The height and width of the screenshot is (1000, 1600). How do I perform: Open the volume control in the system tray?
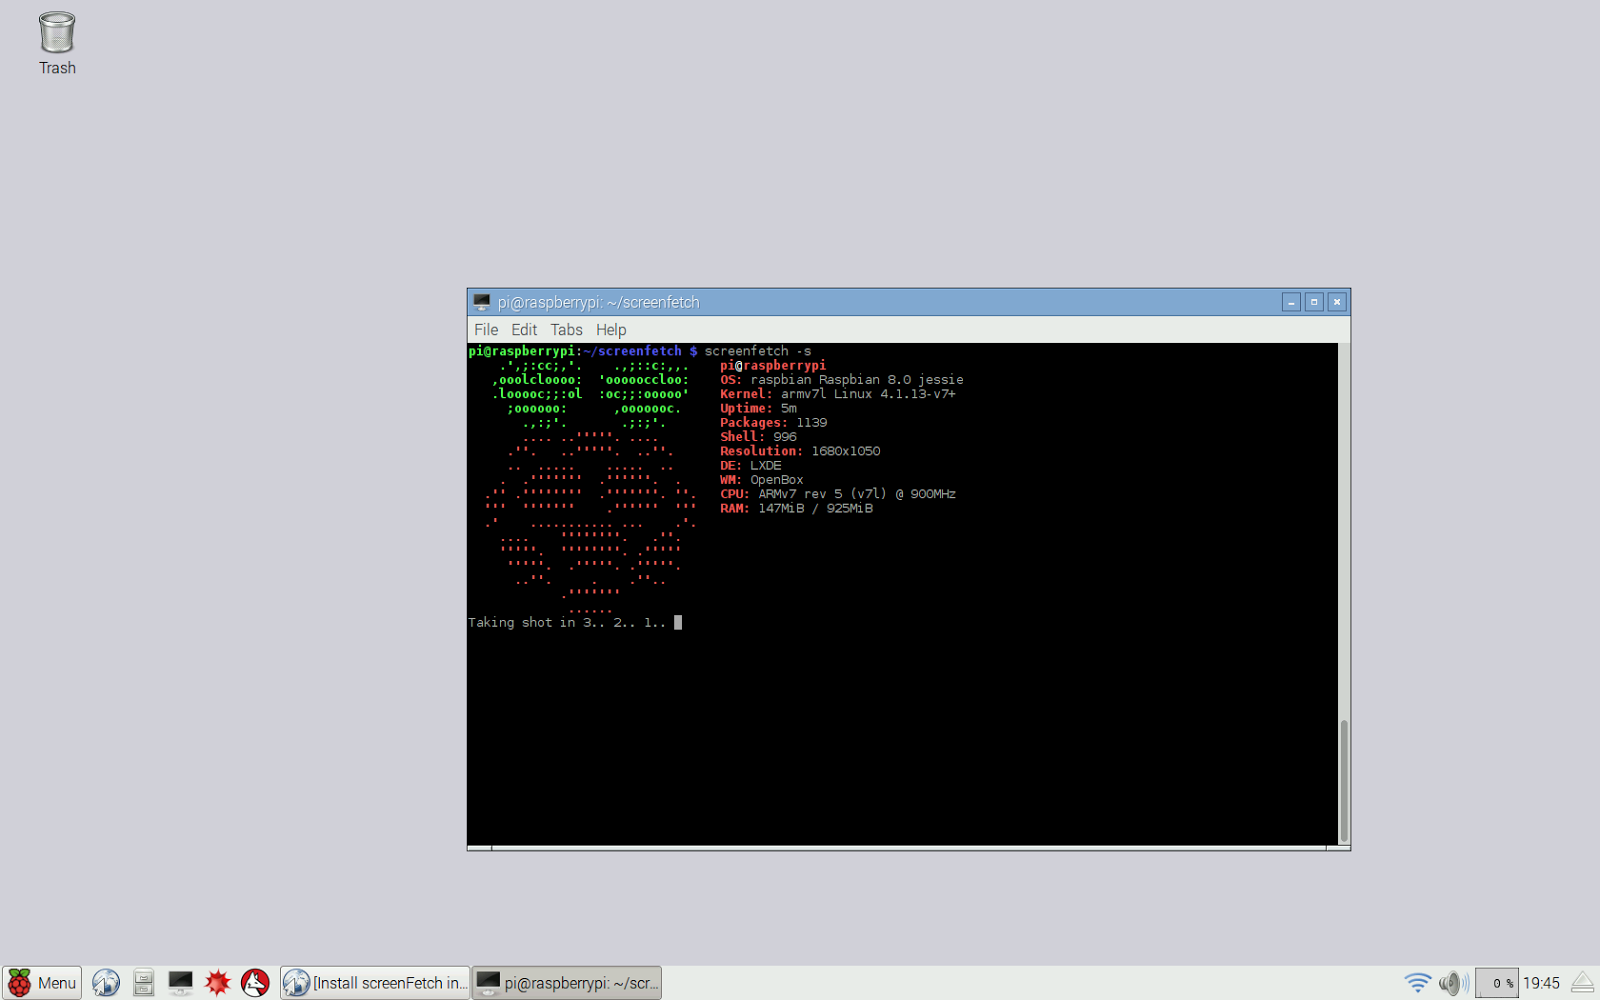pyautogui.click(x=1452, y=982)
